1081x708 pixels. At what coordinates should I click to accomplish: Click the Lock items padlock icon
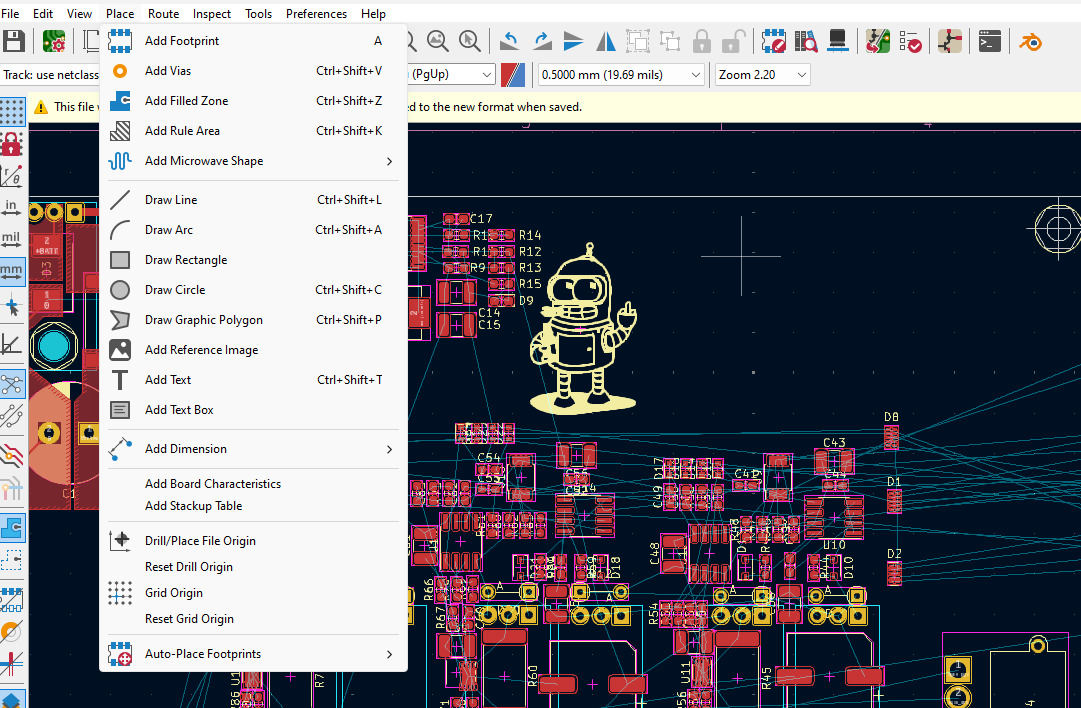pyautogui.click(x=702, y=41)
